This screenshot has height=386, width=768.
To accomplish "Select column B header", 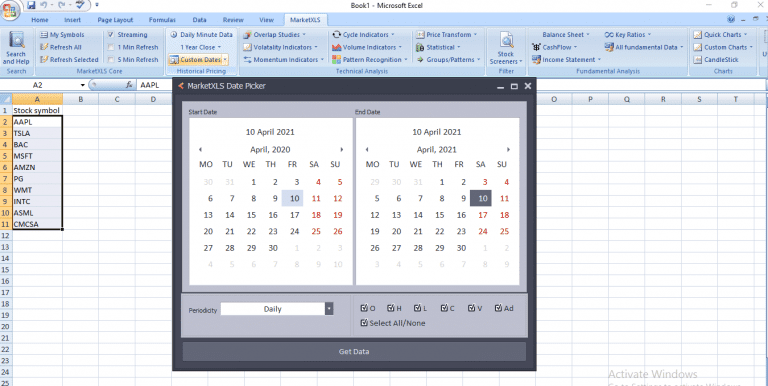I will pos(80,99).
